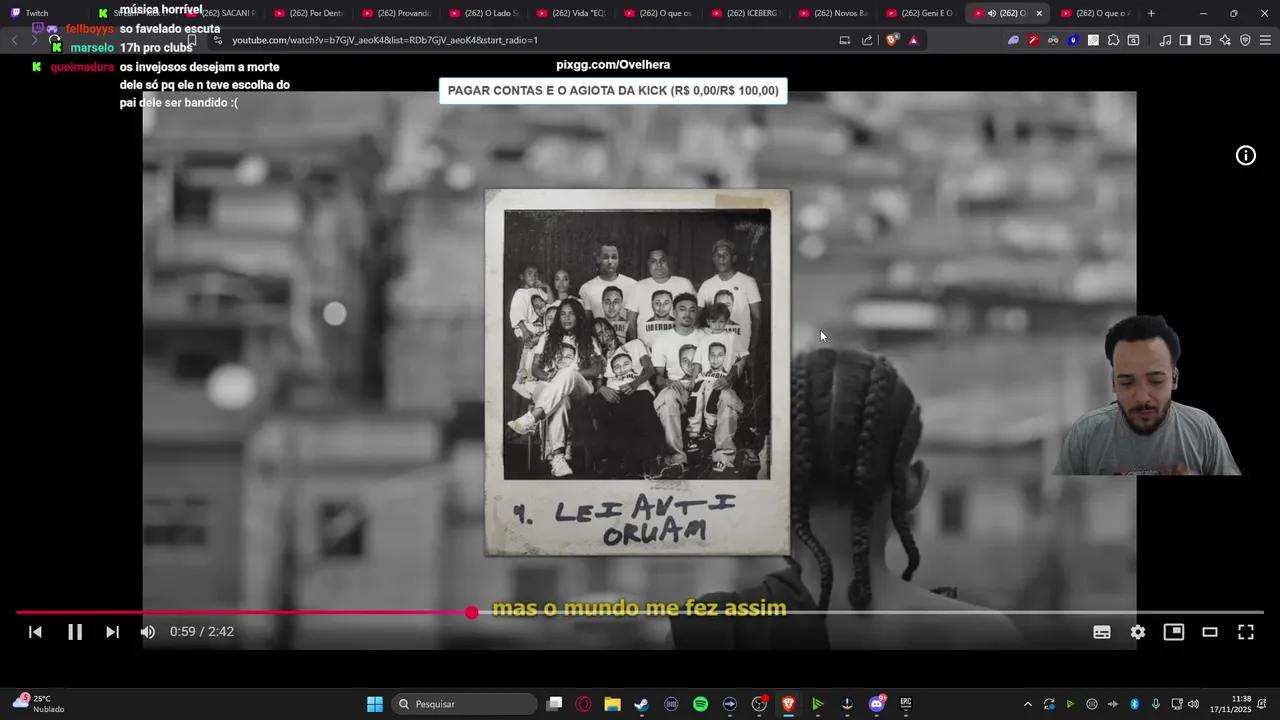
Task: Open Opera GX from the taskbar
Action: coord(583,704)
